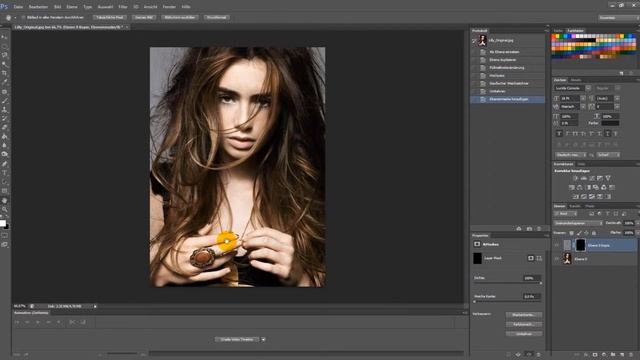Toggle lock transparent pixels for layer
Screen dimensions: 640x360
click(x=571, y=233)
